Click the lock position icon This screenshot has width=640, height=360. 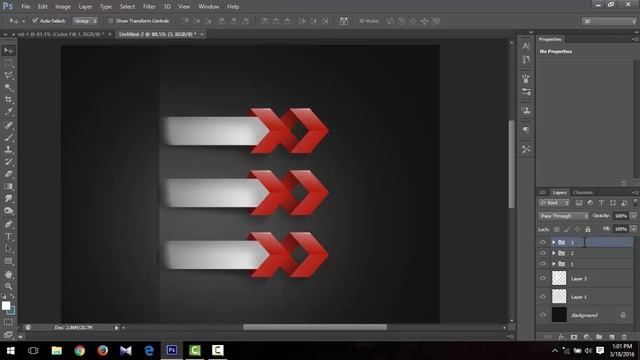click(577, 229)
